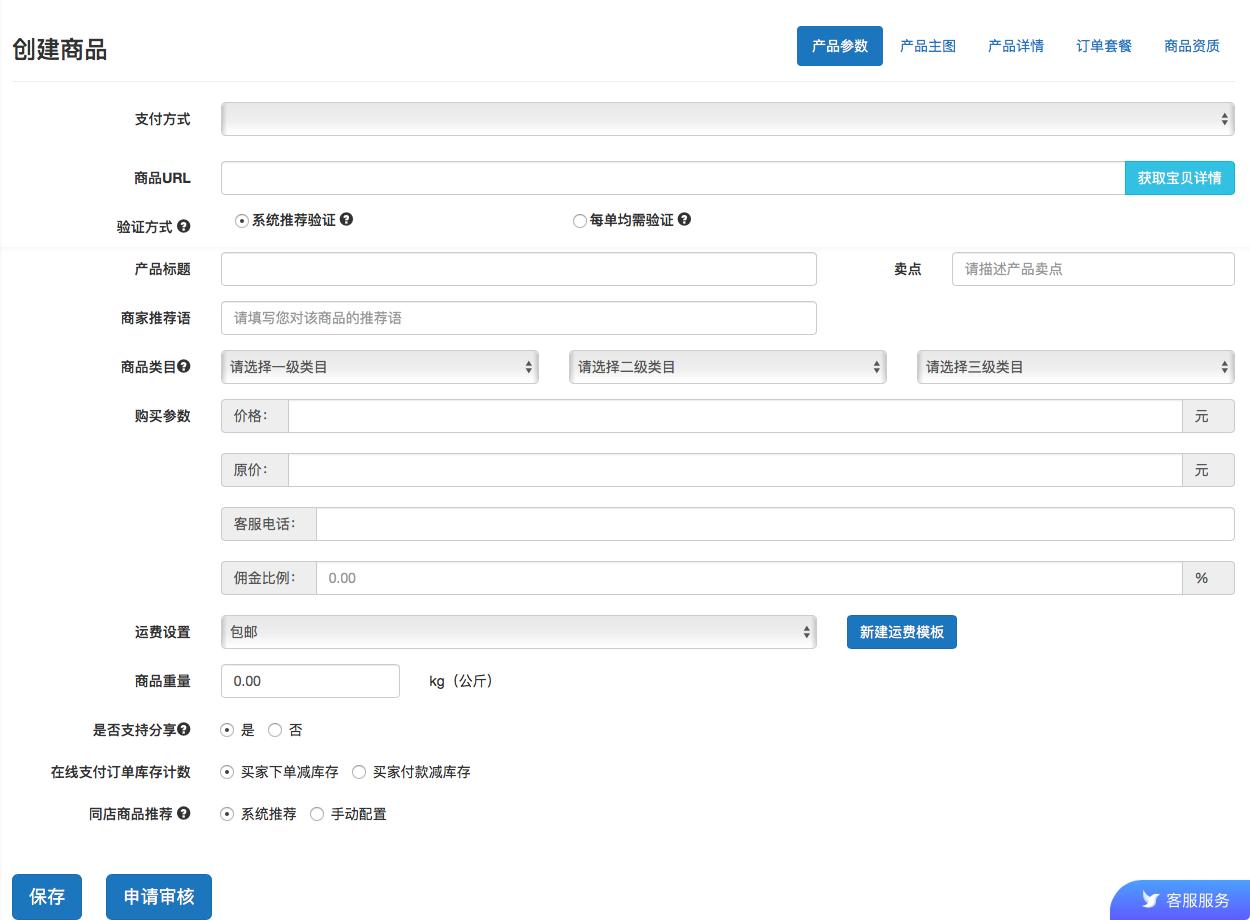Select 买家付款减库存 inventory option
The width and height of the screenshot is (1250, 920).
(x=359, y=771)
